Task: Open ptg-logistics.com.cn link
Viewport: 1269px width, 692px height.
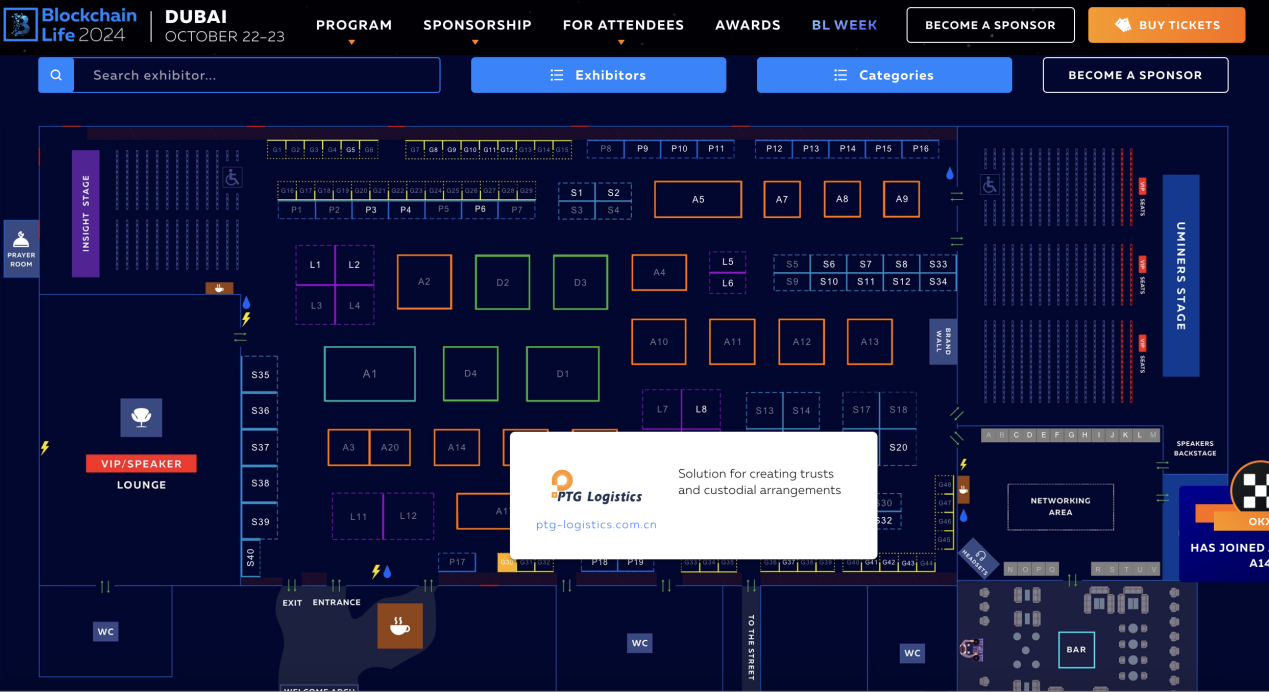Action: click(x=596, y=524)
